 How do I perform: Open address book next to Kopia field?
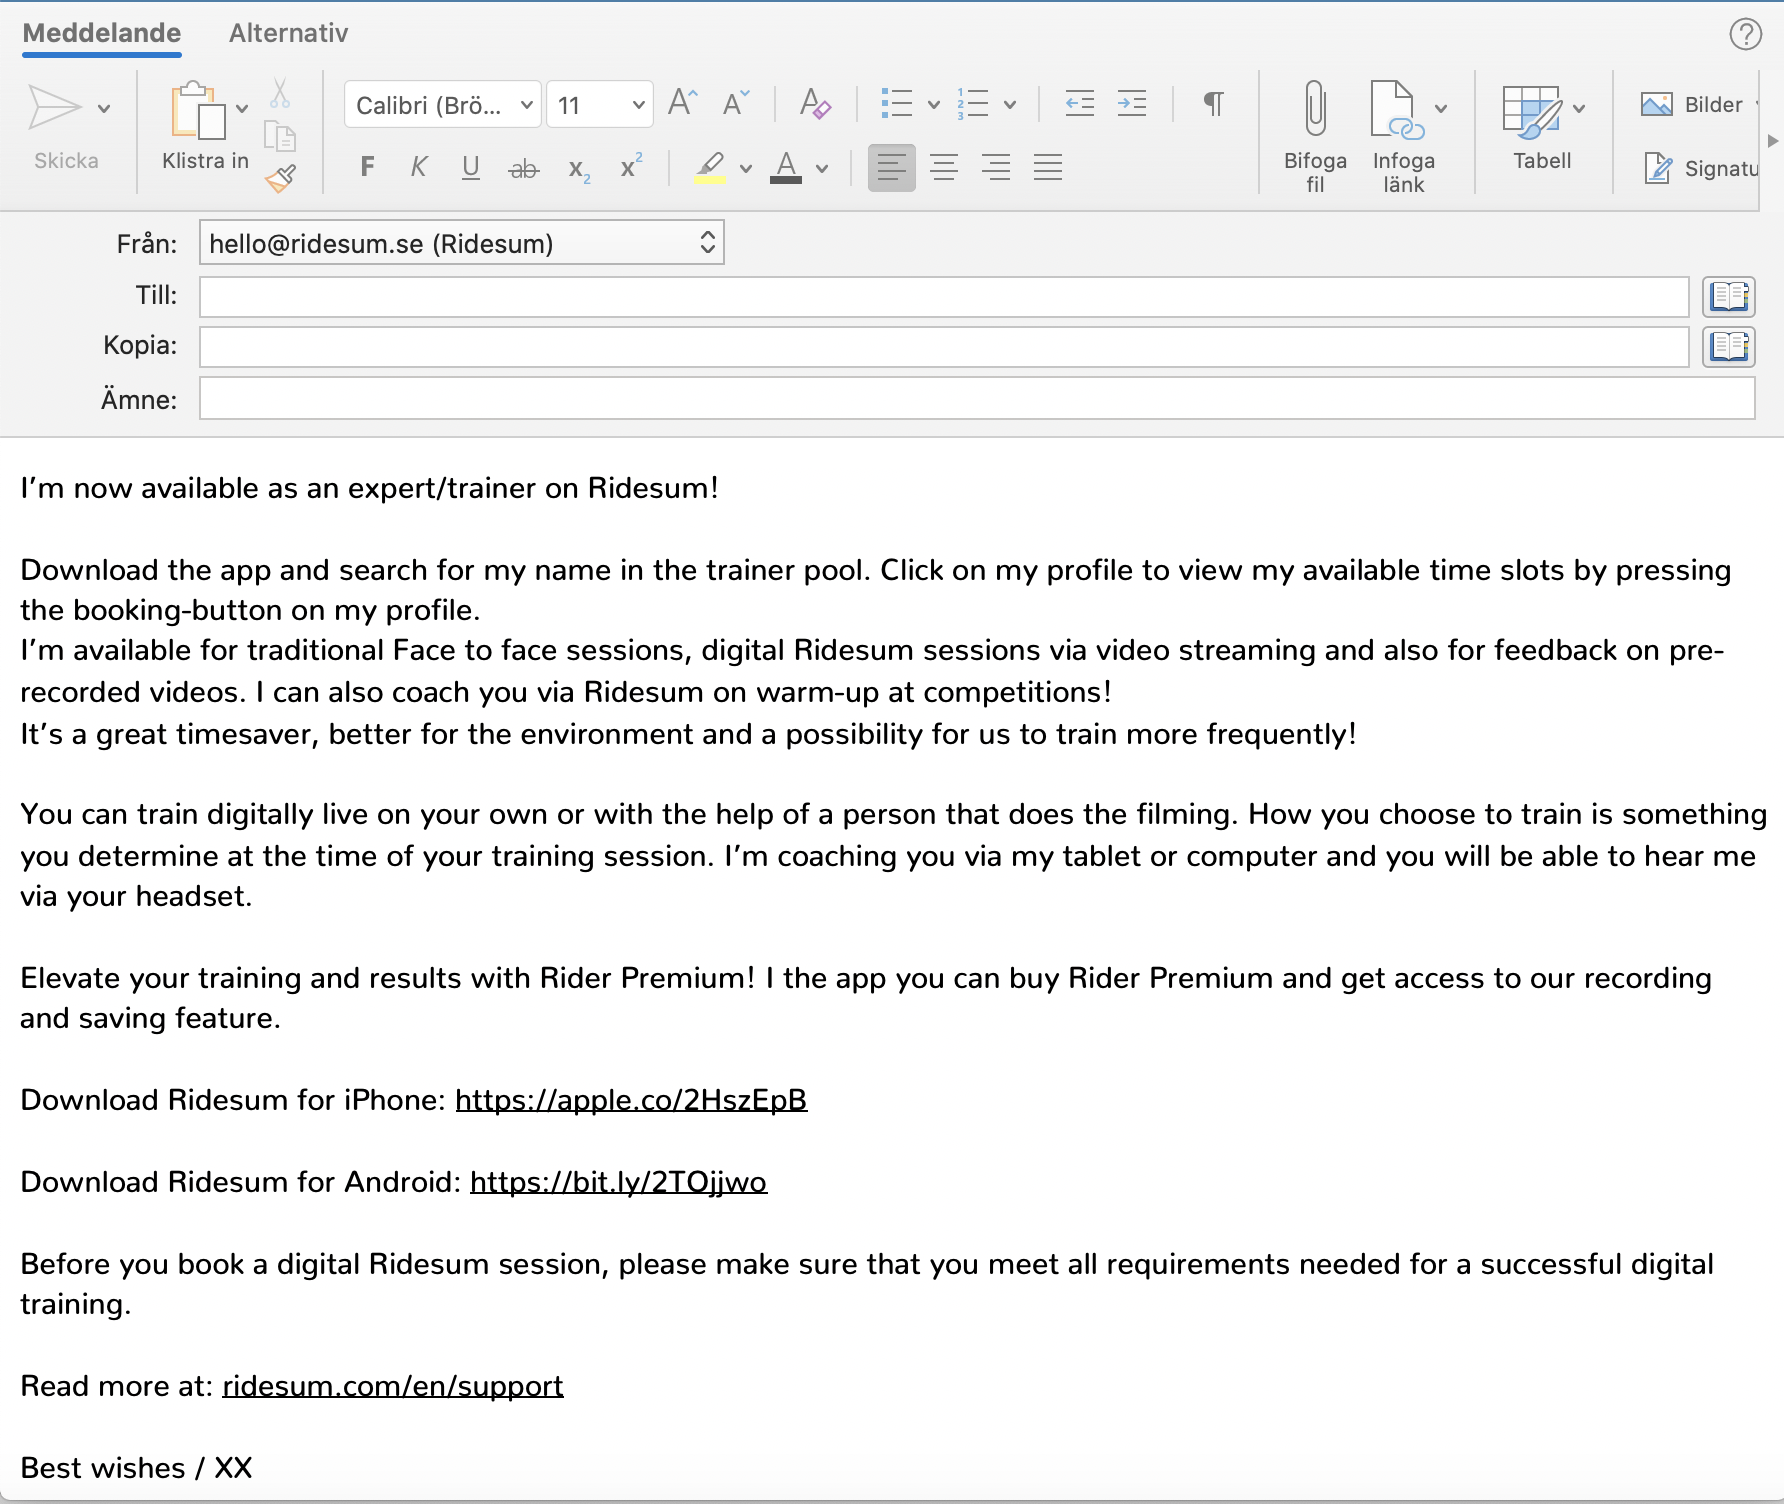point(1729,346)
